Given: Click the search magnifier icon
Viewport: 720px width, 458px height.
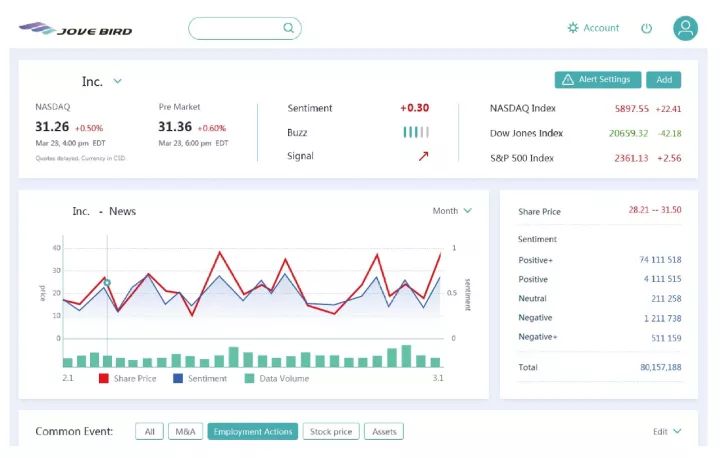Looking at the screenshot, I should 289,28.
